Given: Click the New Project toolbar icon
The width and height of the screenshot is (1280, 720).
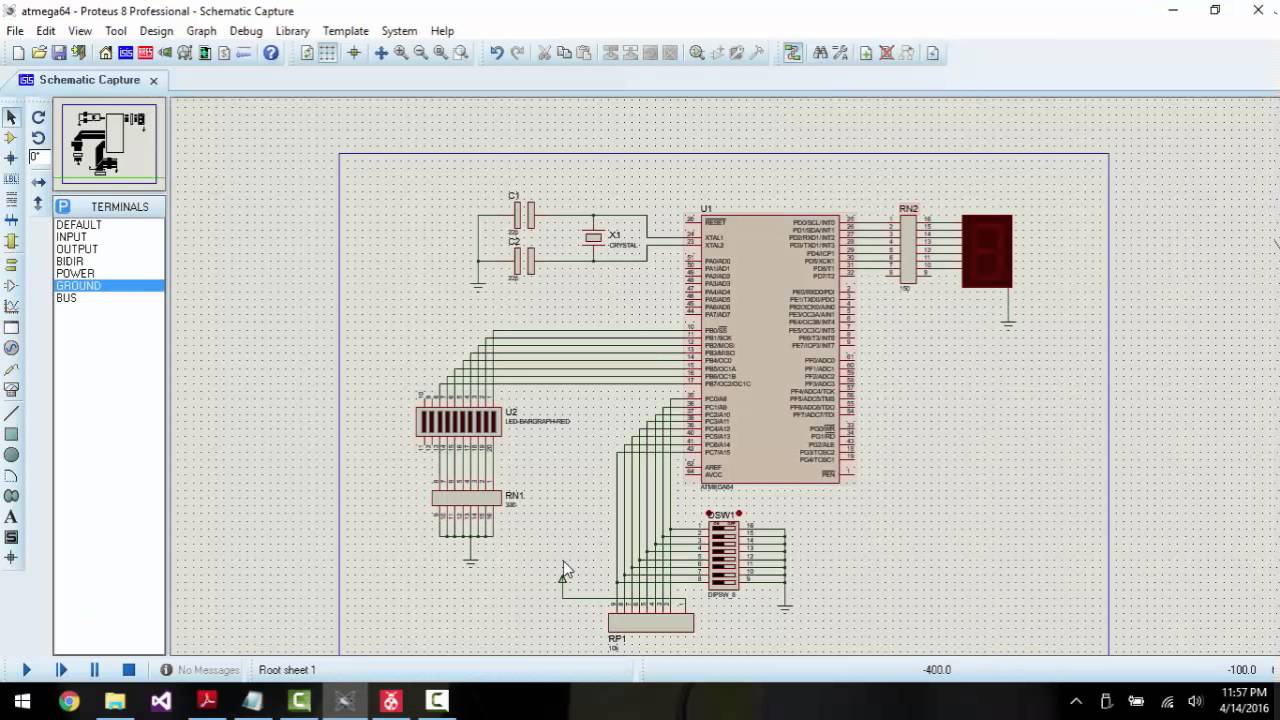Looking at the screenshot, I should click(18, 53).
